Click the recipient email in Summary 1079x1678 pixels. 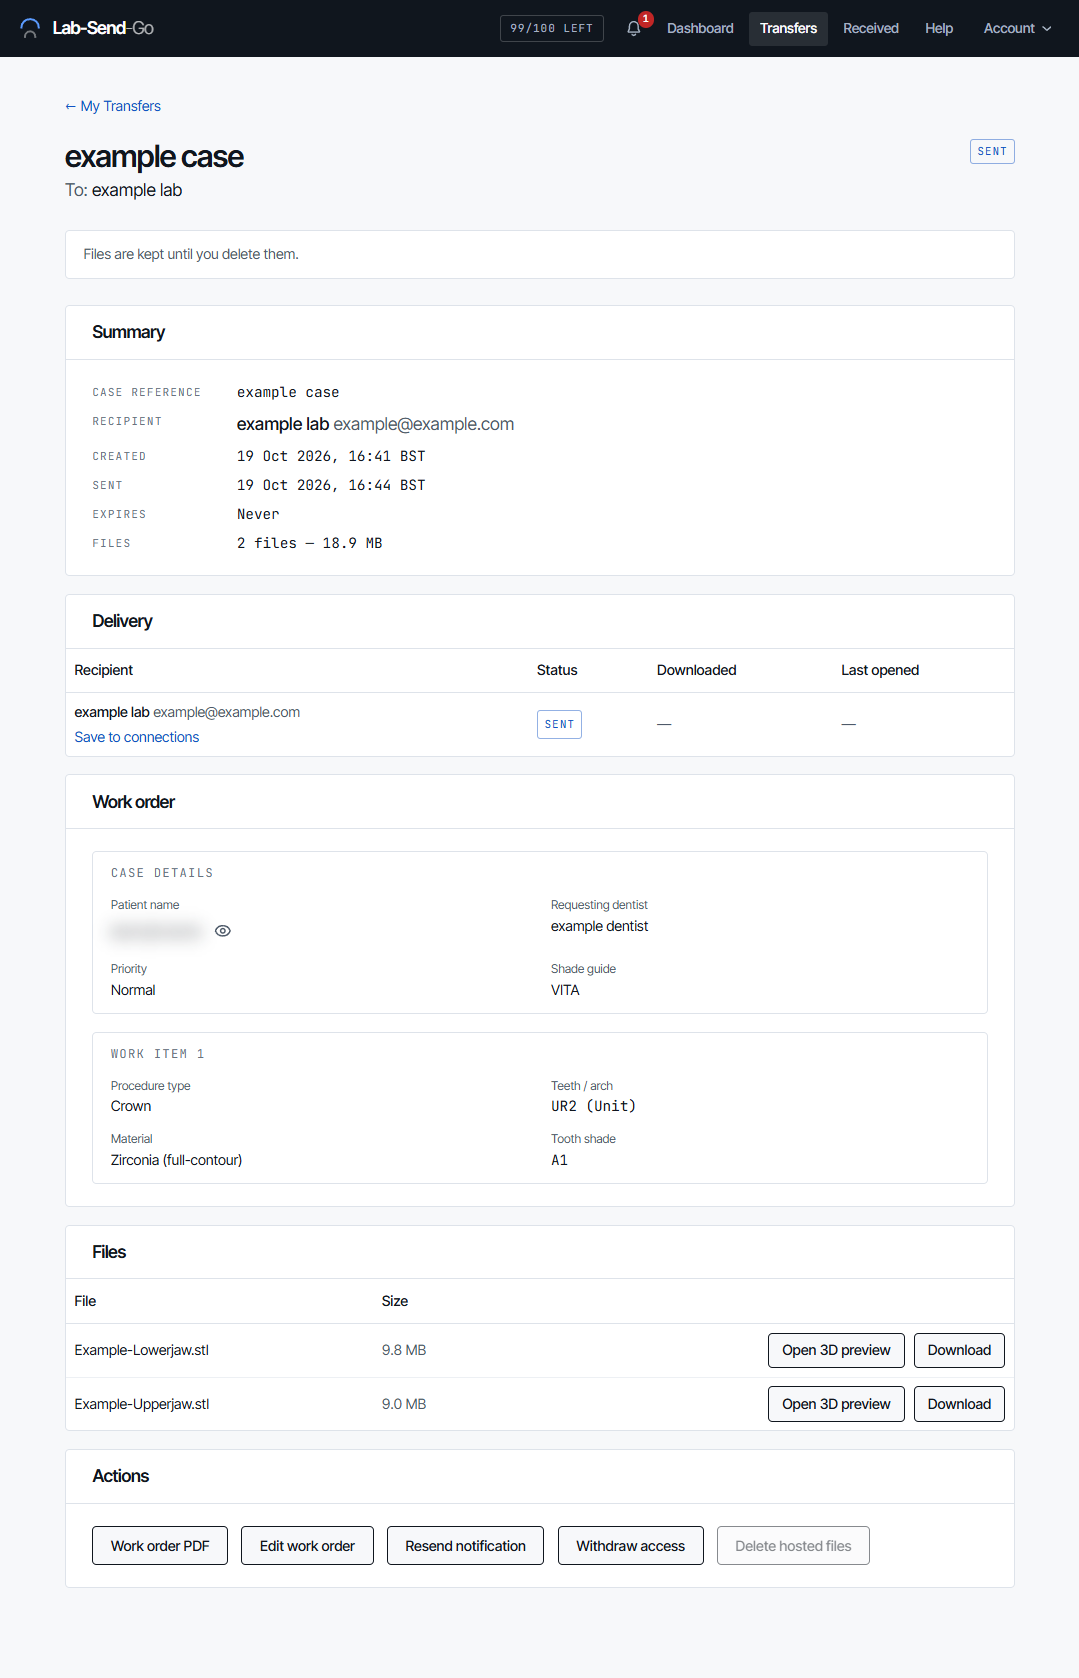424,424
